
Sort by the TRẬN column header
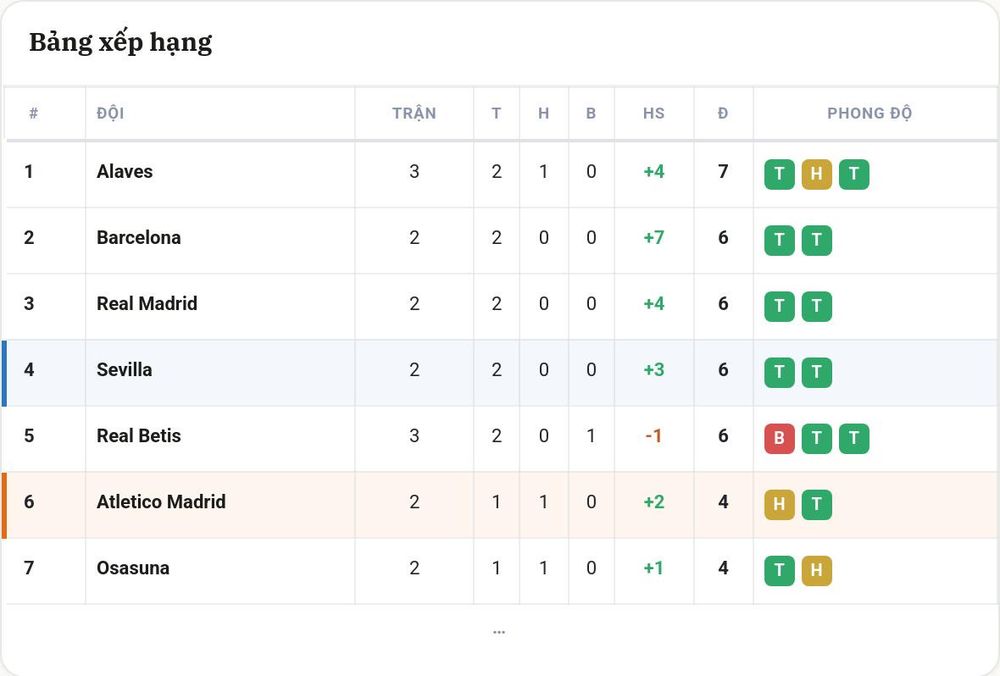[x=414, y=114]
